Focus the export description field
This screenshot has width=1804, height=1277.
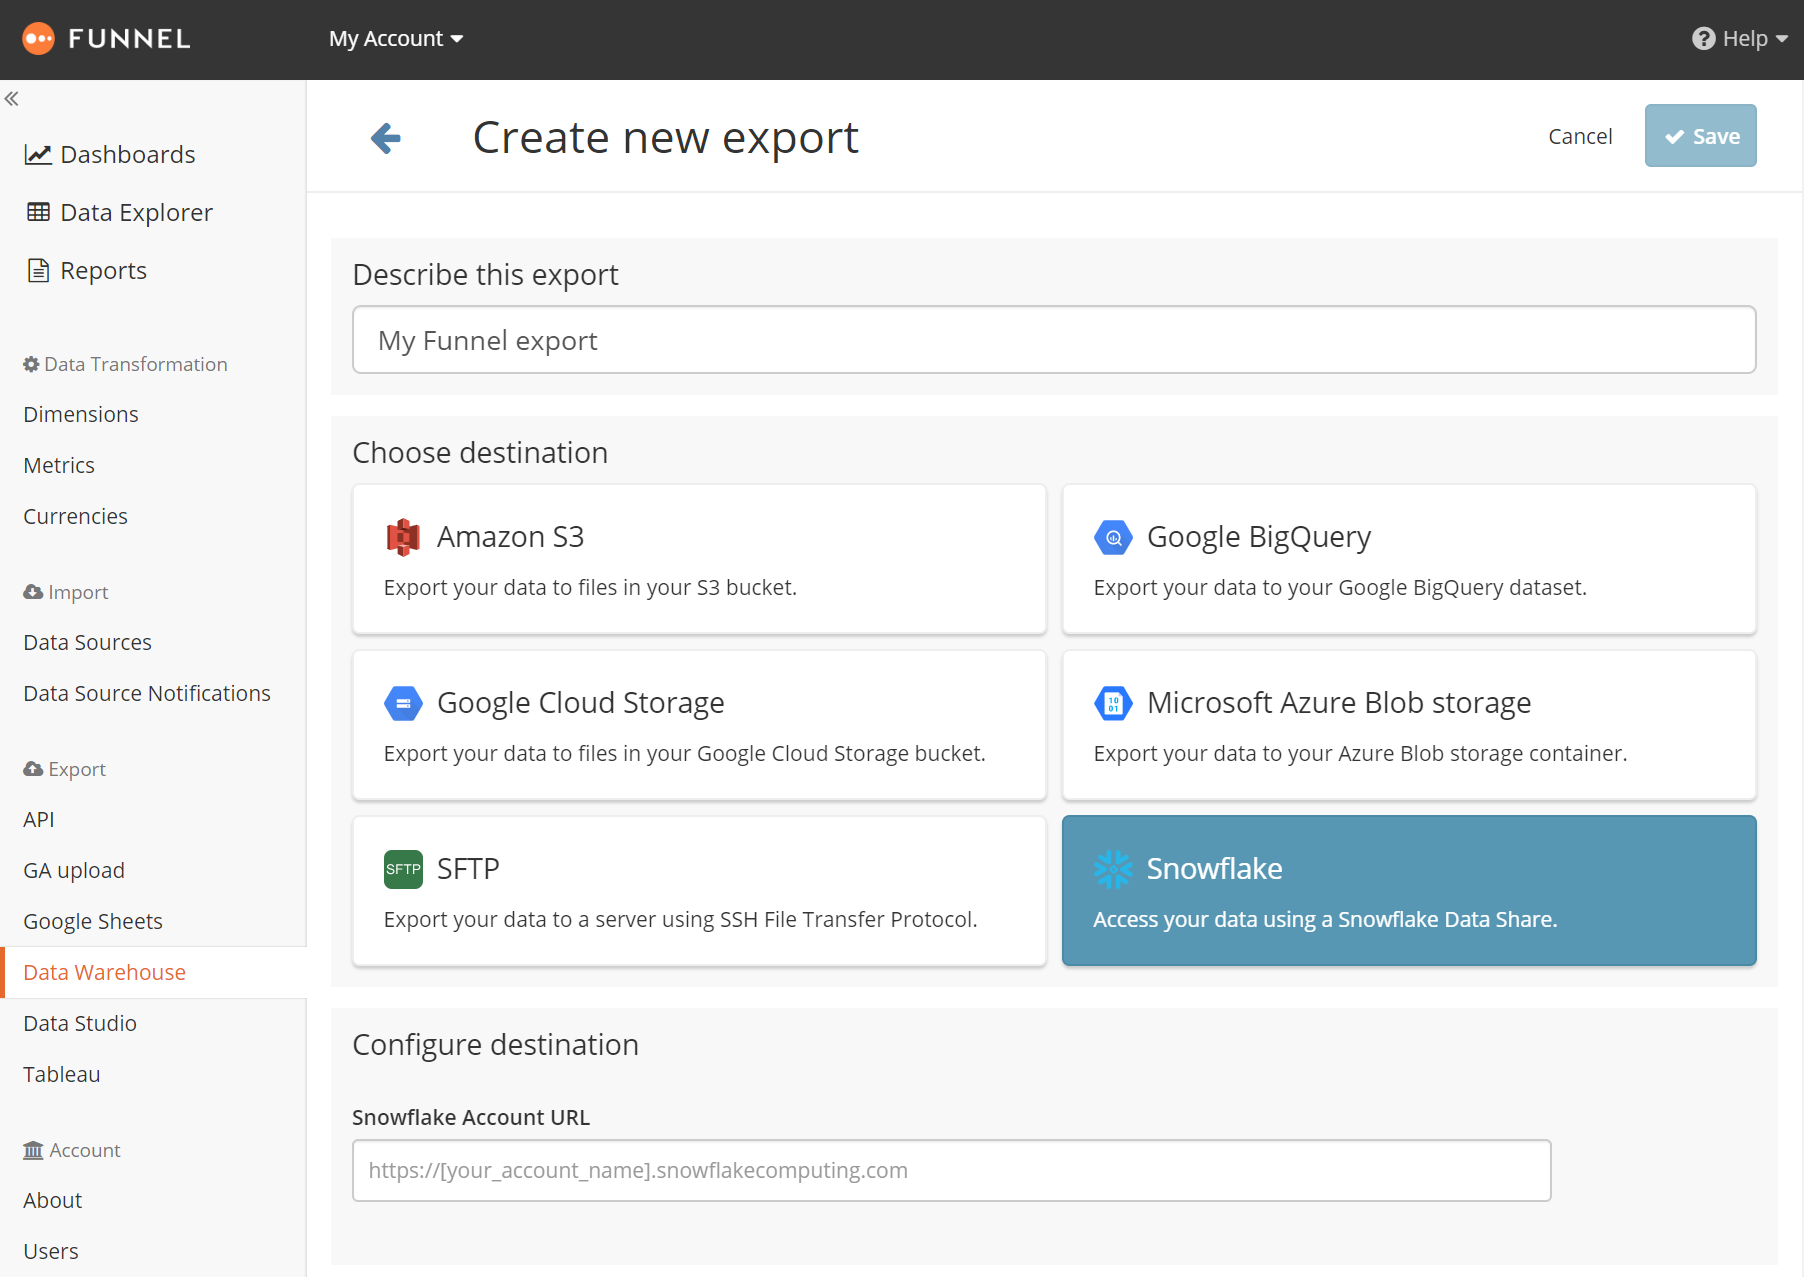pos(1054,341)
